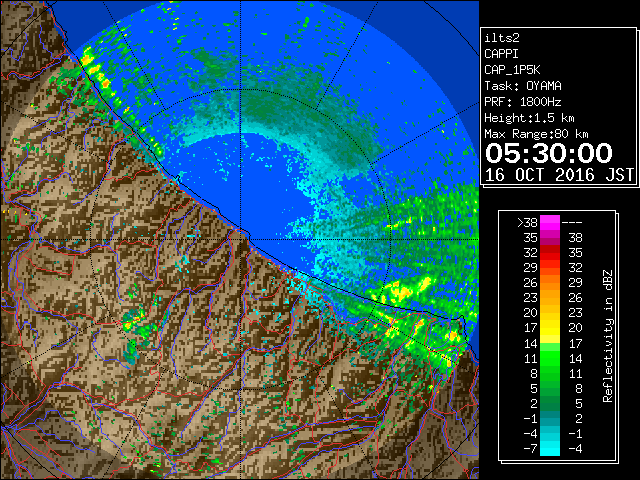Screen dimensions: 640x480
Task: Select the 'Task: OYAMA' line
Action: [x=523, y=86]
